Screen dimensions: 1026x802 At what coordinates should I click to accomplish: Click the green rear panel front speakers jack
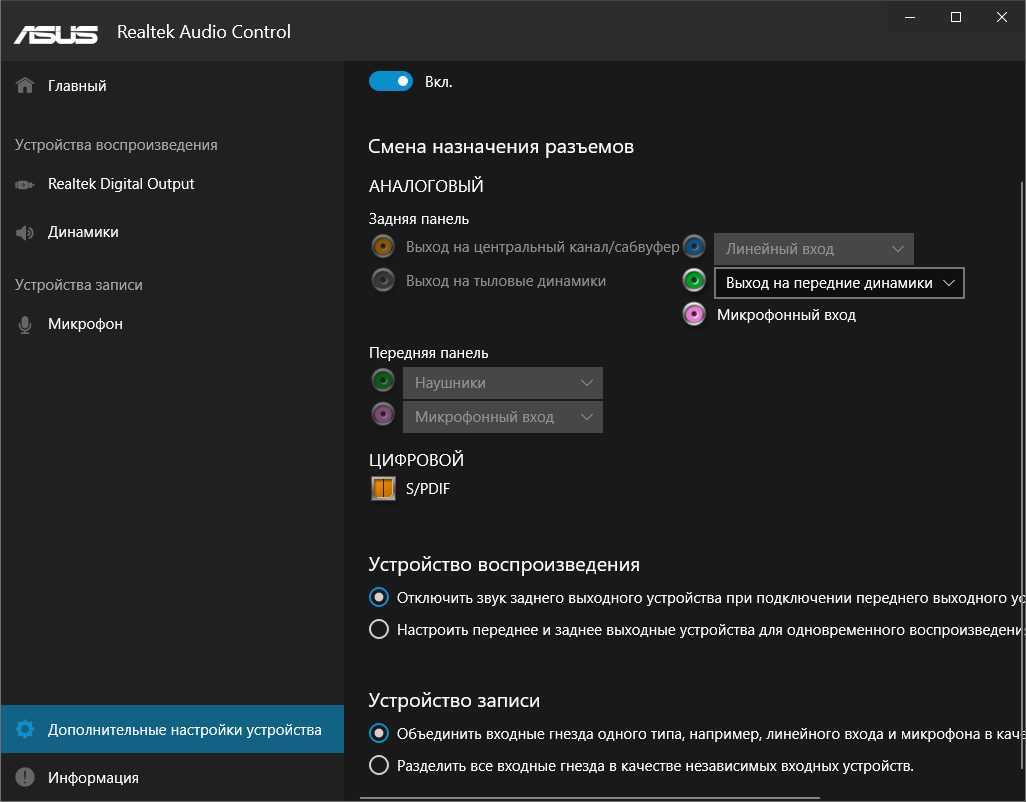point(695,281)
